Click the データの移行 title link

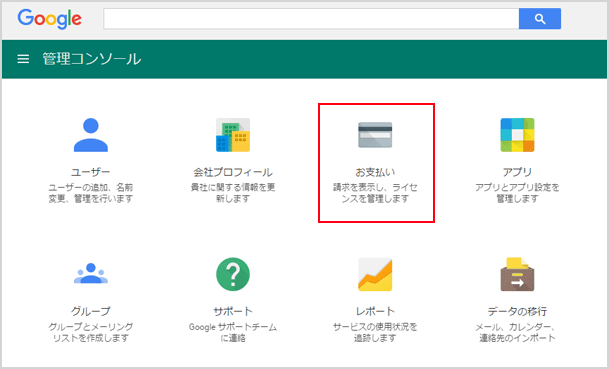click(517, 311)
